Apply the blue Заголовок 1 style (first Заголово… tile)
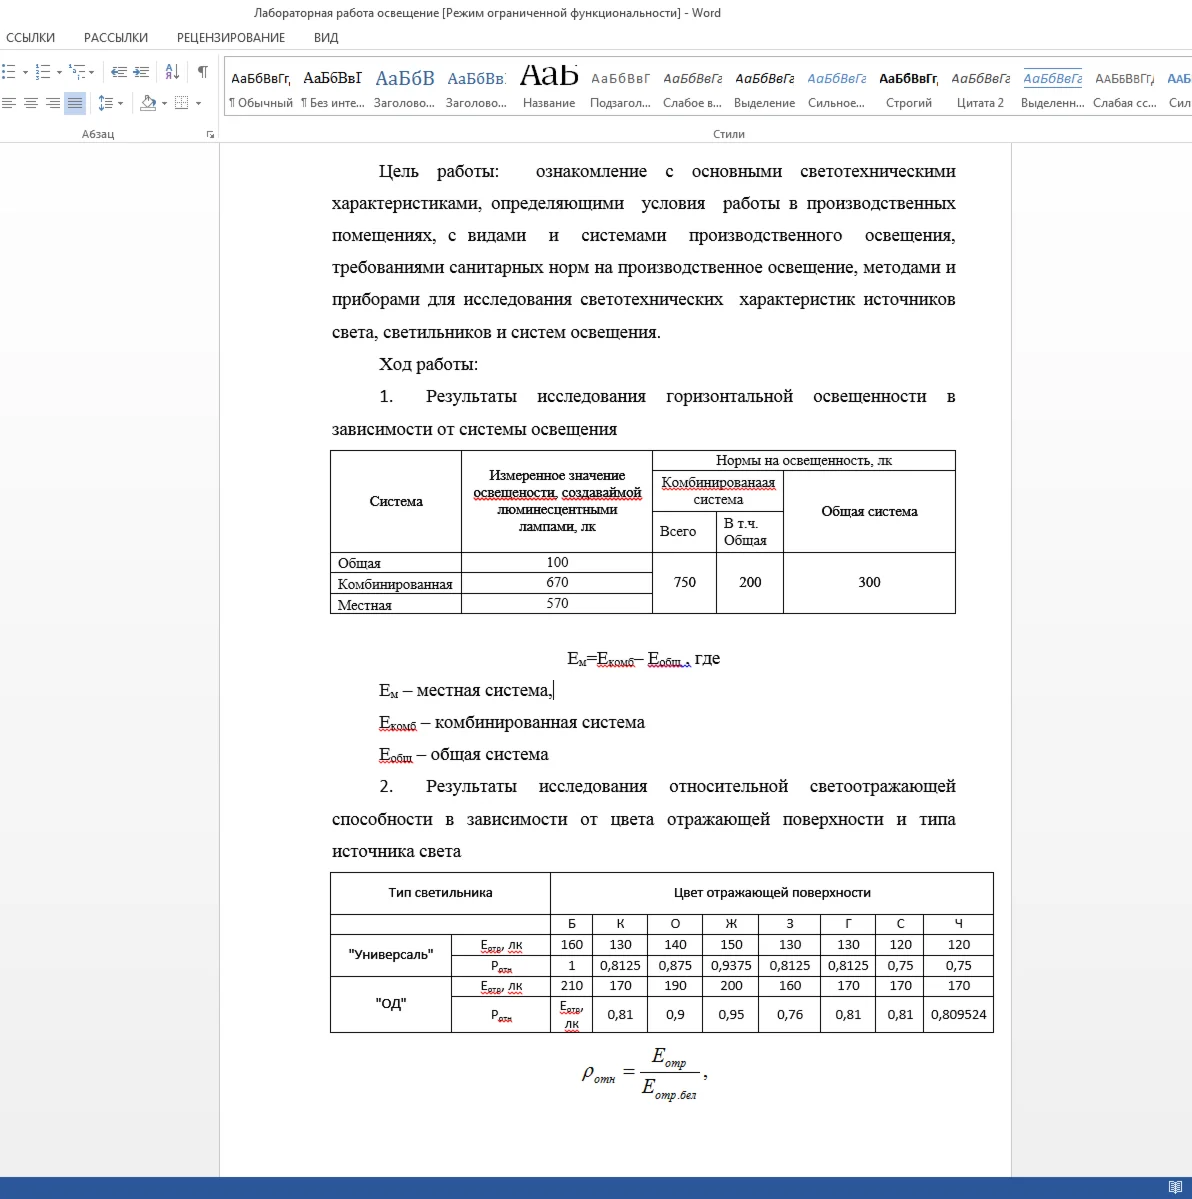Image resolution: width=1192 pixels, height=1199 pixels. point(404,88)
